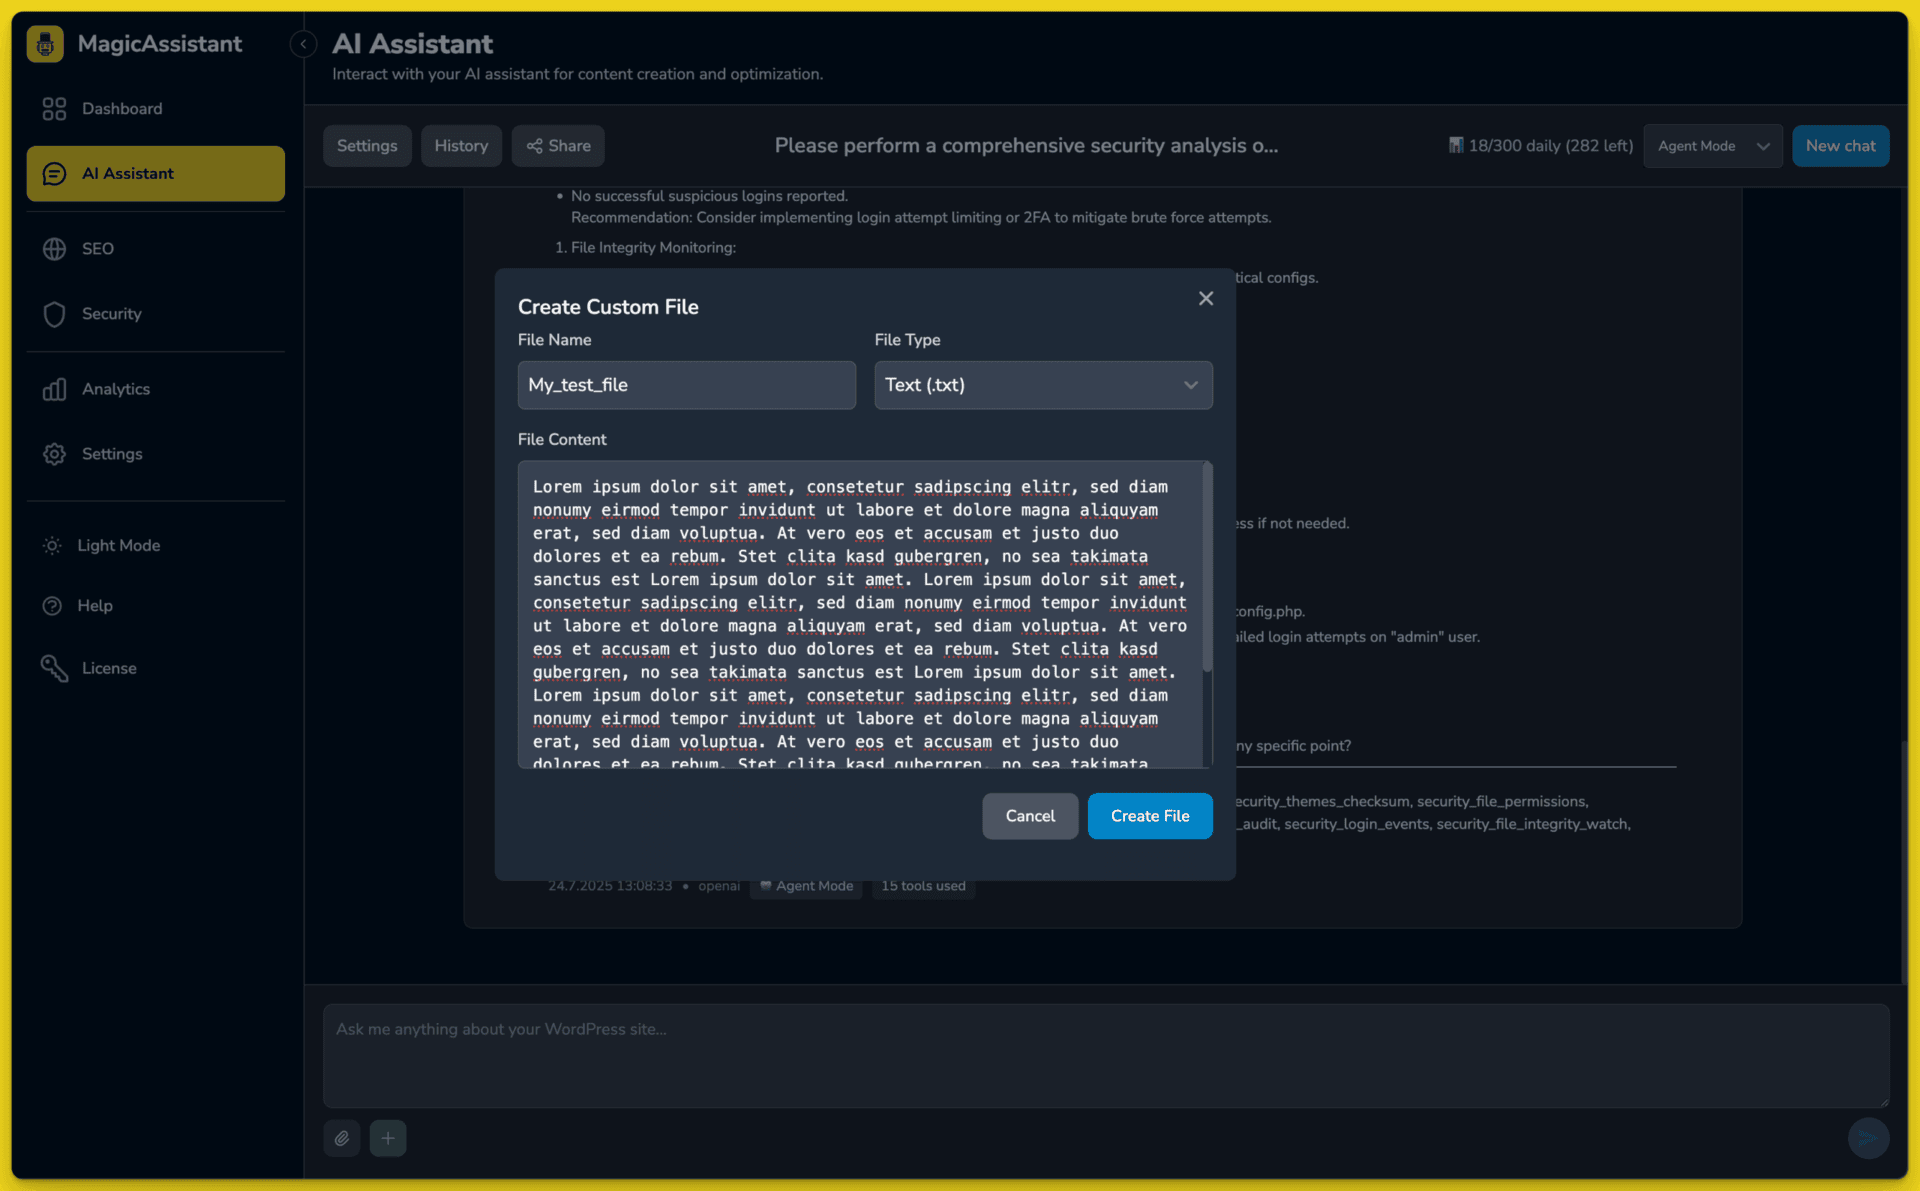
Task: Click the 'Ask me anything' message field
Action: coord(1100,1055)
